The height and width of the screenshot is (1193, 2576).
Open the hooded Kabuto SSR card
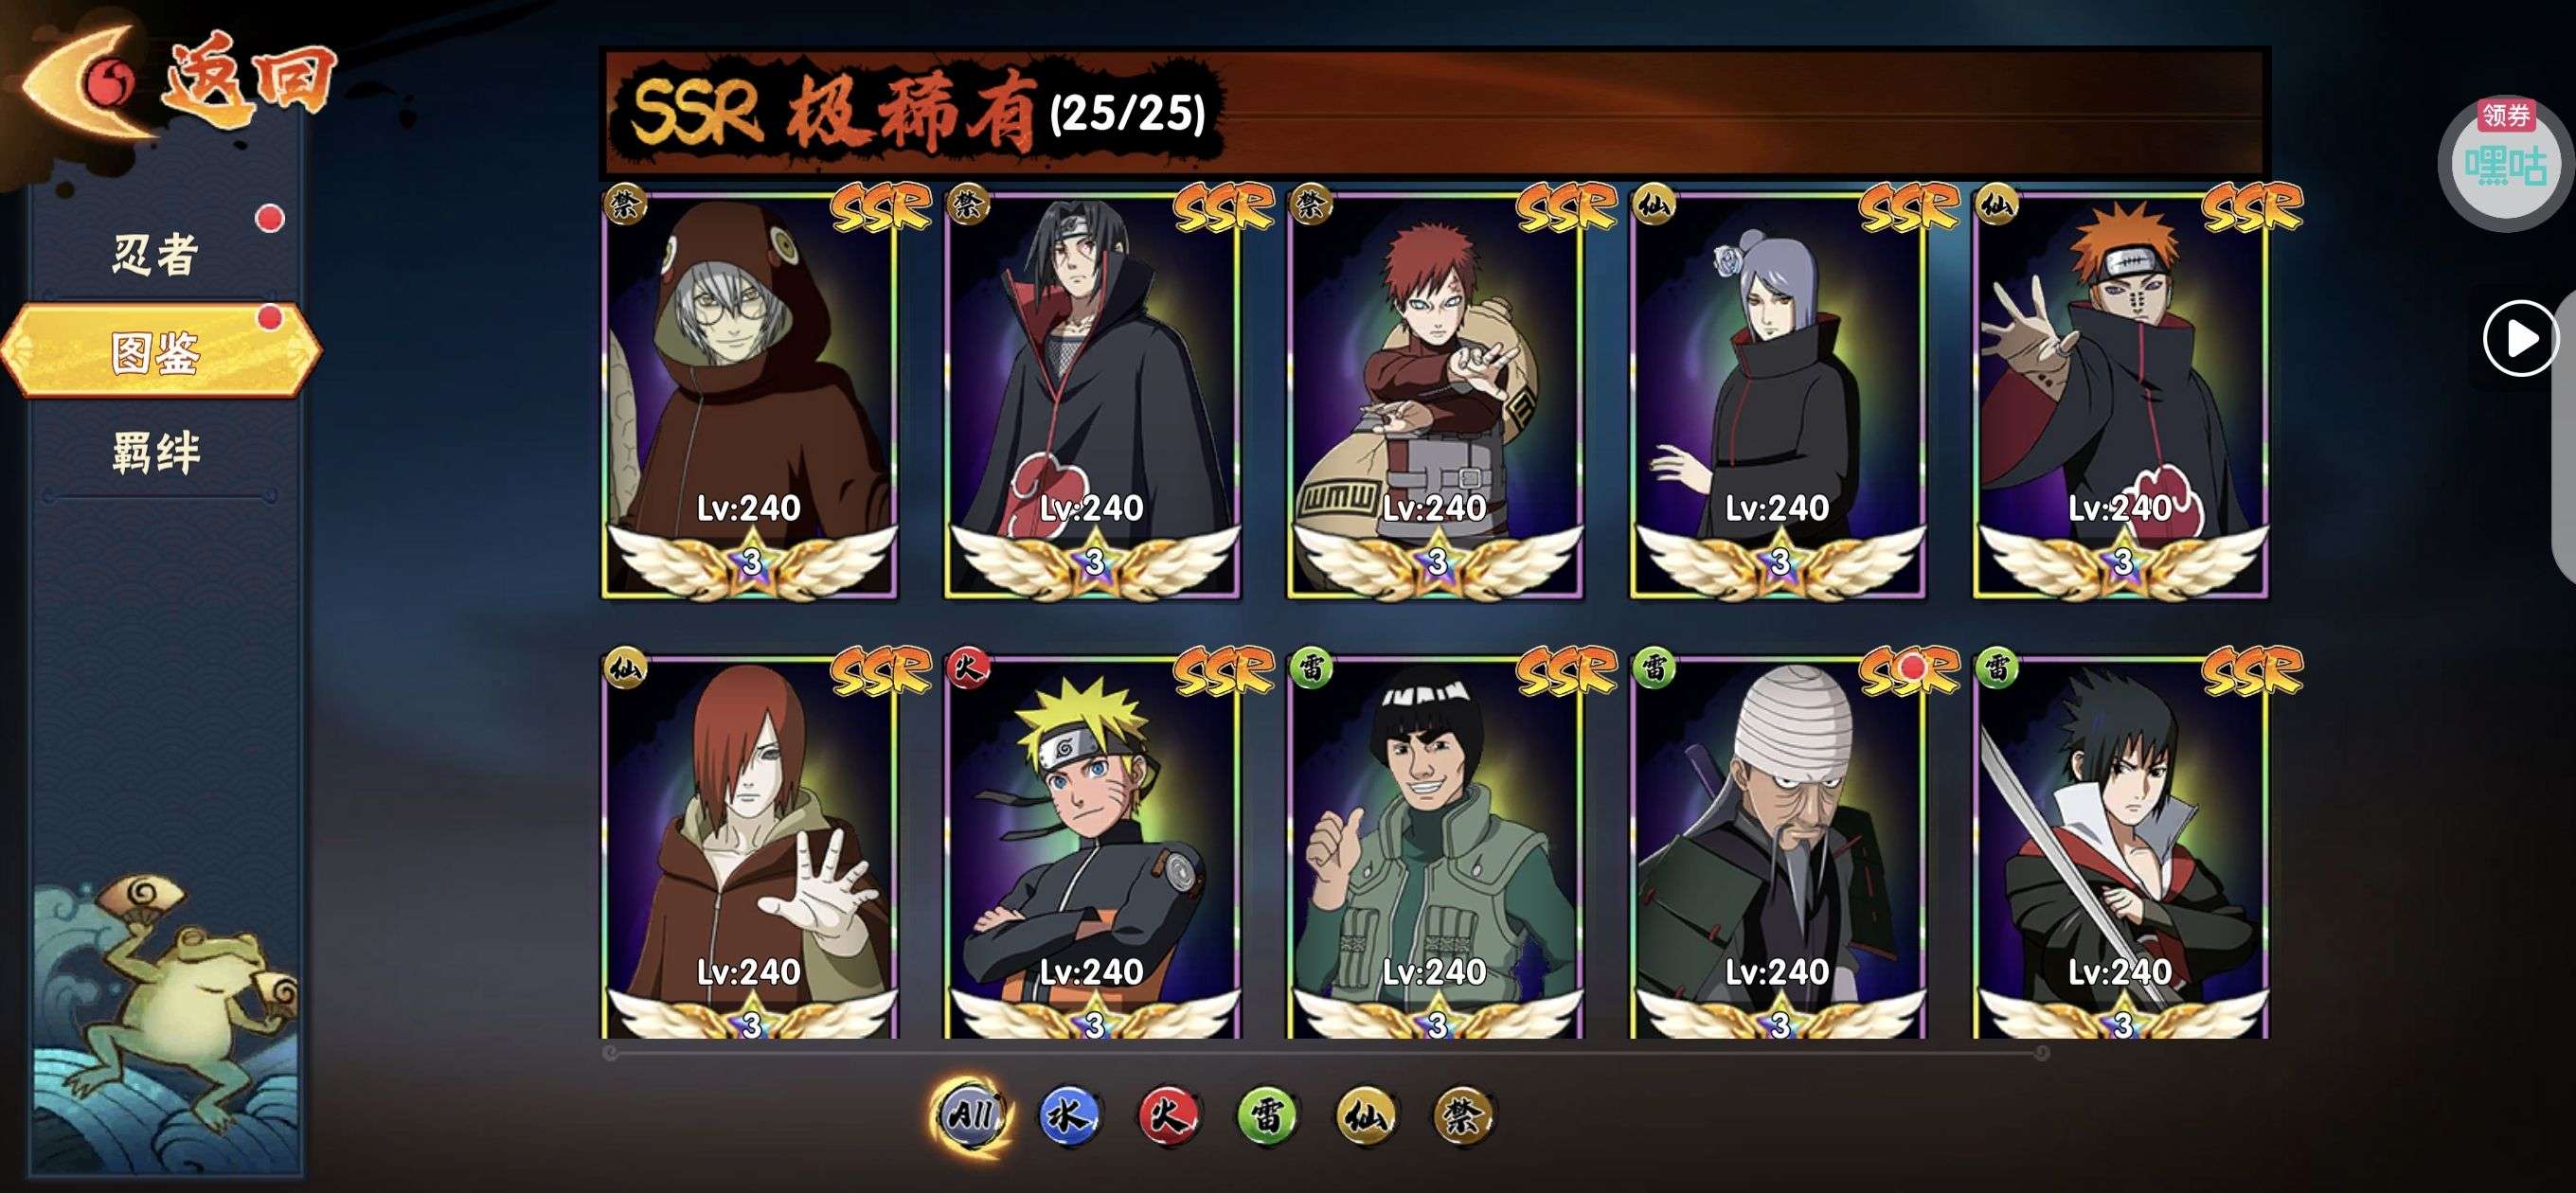pos(750,395)
